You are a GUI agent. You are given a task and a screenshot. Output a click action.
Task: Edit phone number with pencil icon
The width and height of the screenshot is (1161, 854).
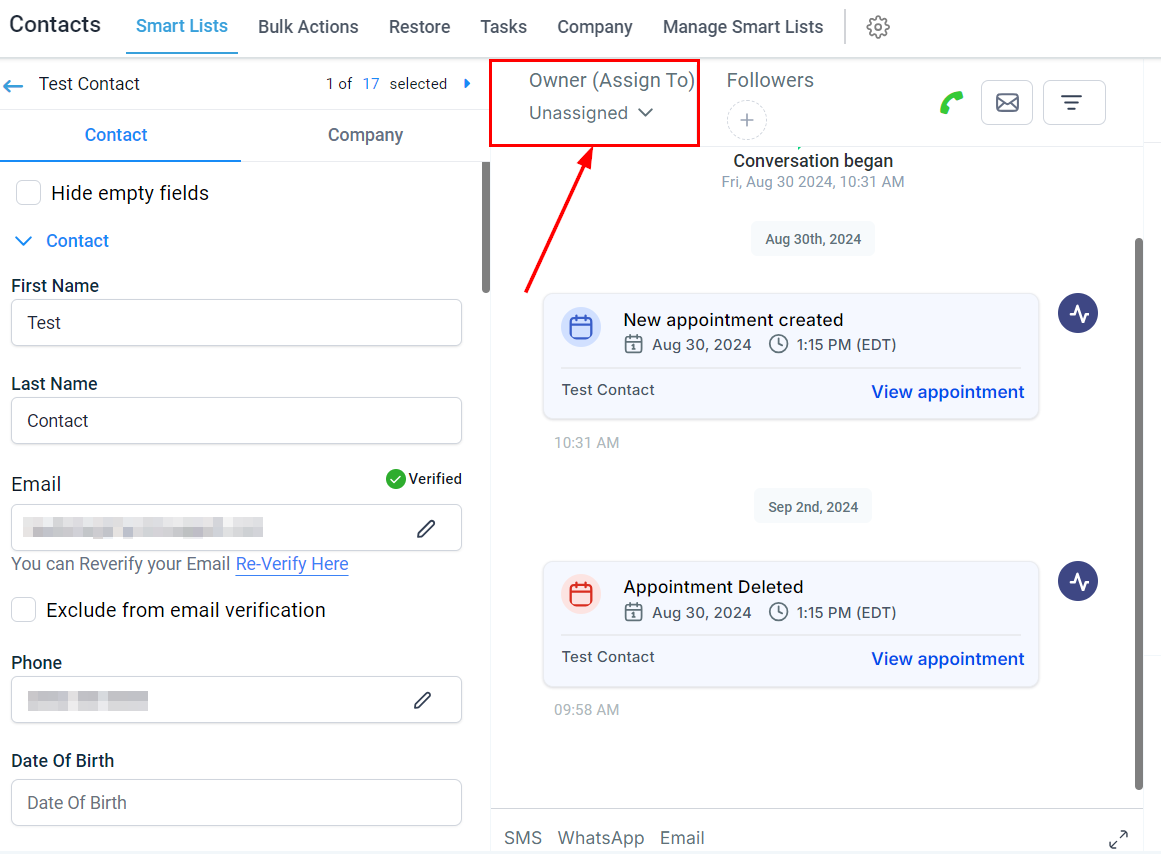click(422, 700)
